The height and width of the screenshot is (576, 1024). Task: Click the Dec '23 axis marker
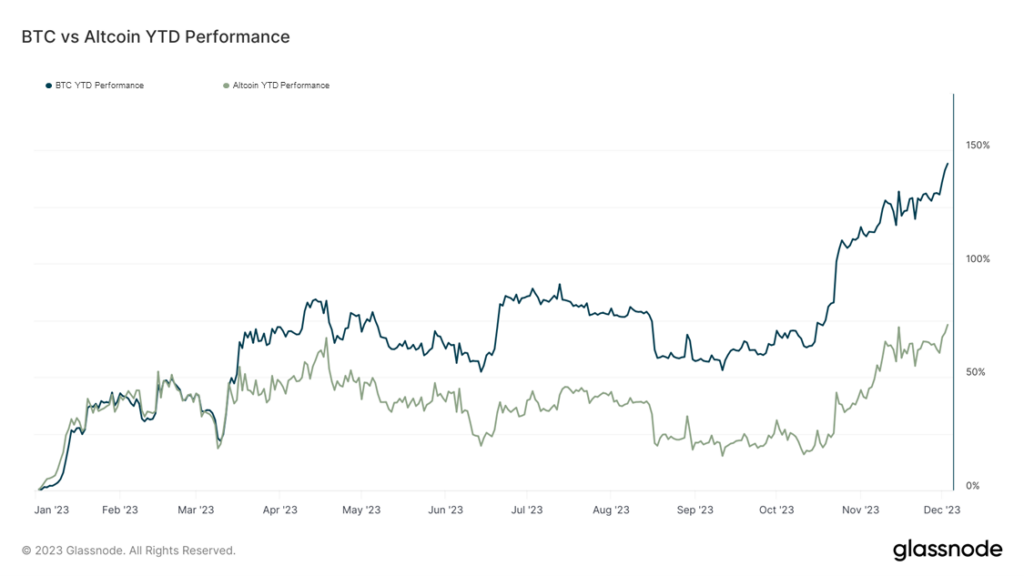coord(942,510)
